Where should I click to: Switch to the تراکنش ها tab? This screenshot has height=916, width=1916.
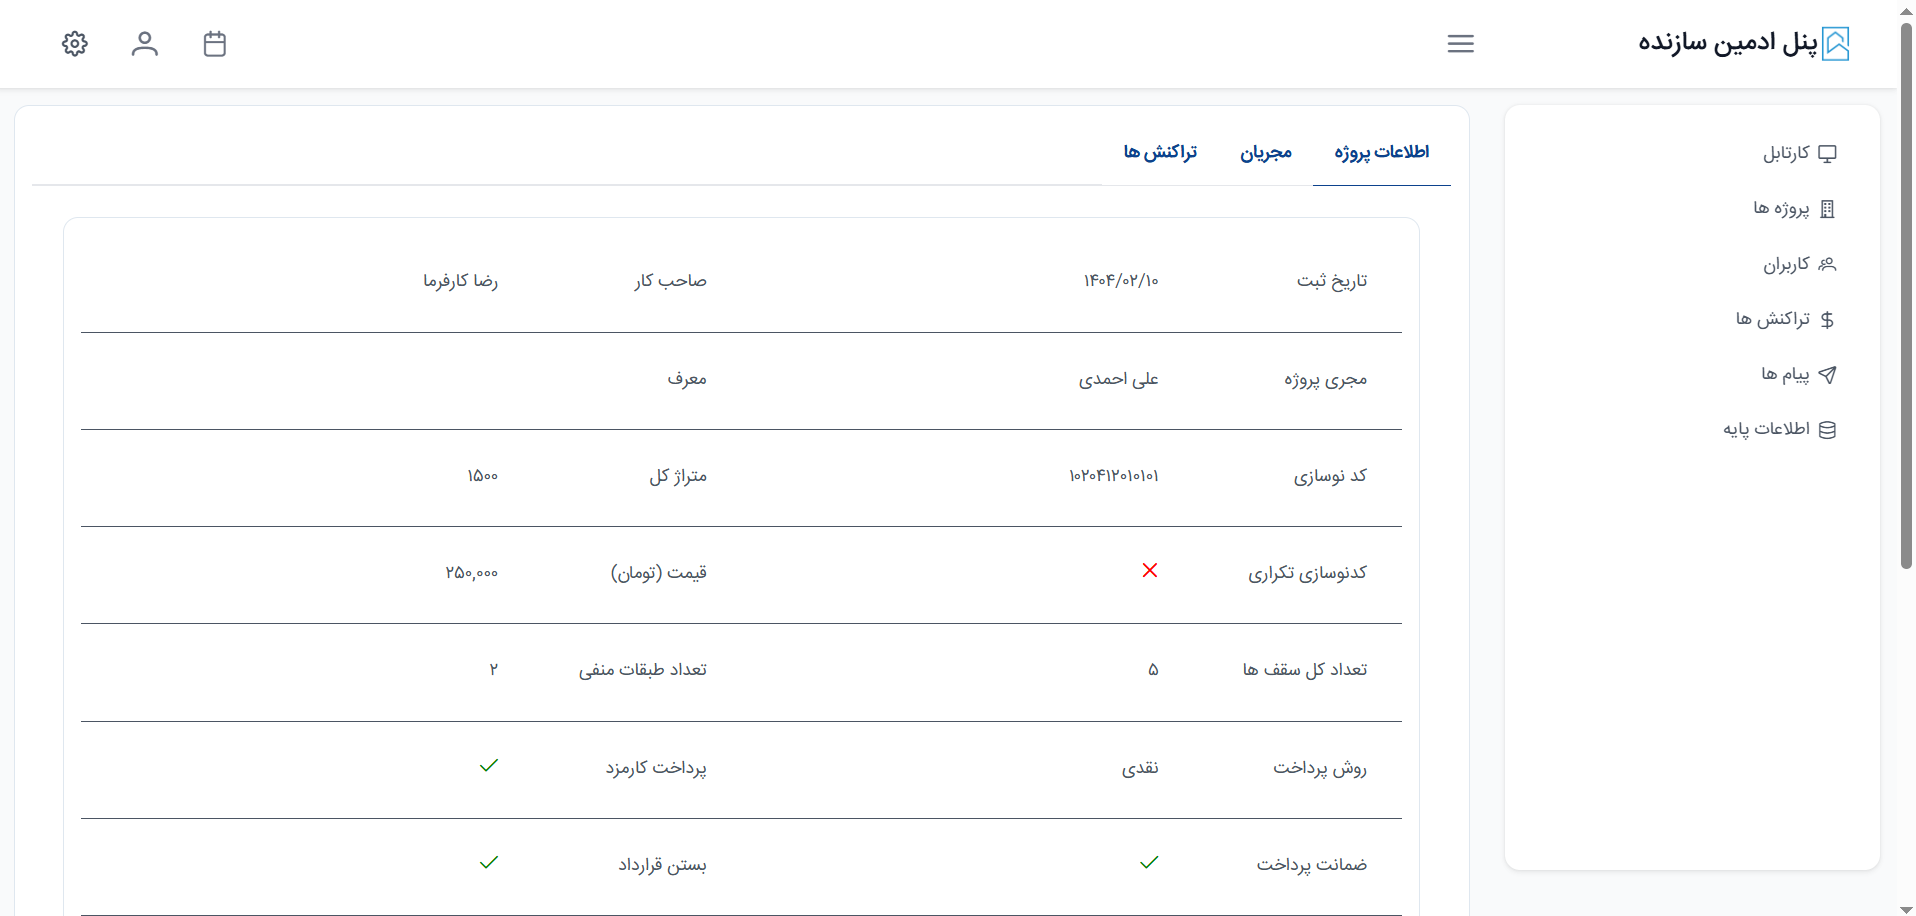(x=1160, y=152)
